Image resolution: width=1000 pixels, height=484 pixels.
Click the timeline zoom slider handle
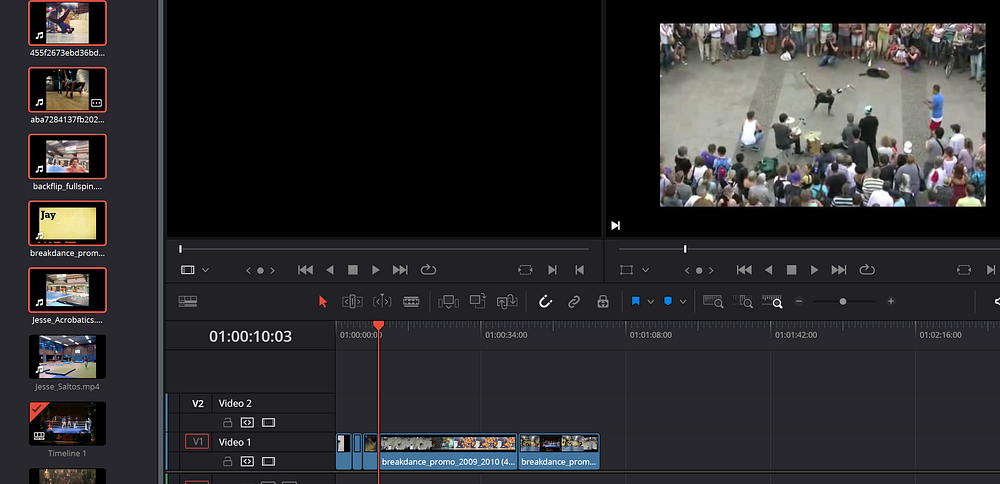pos(843,301)
